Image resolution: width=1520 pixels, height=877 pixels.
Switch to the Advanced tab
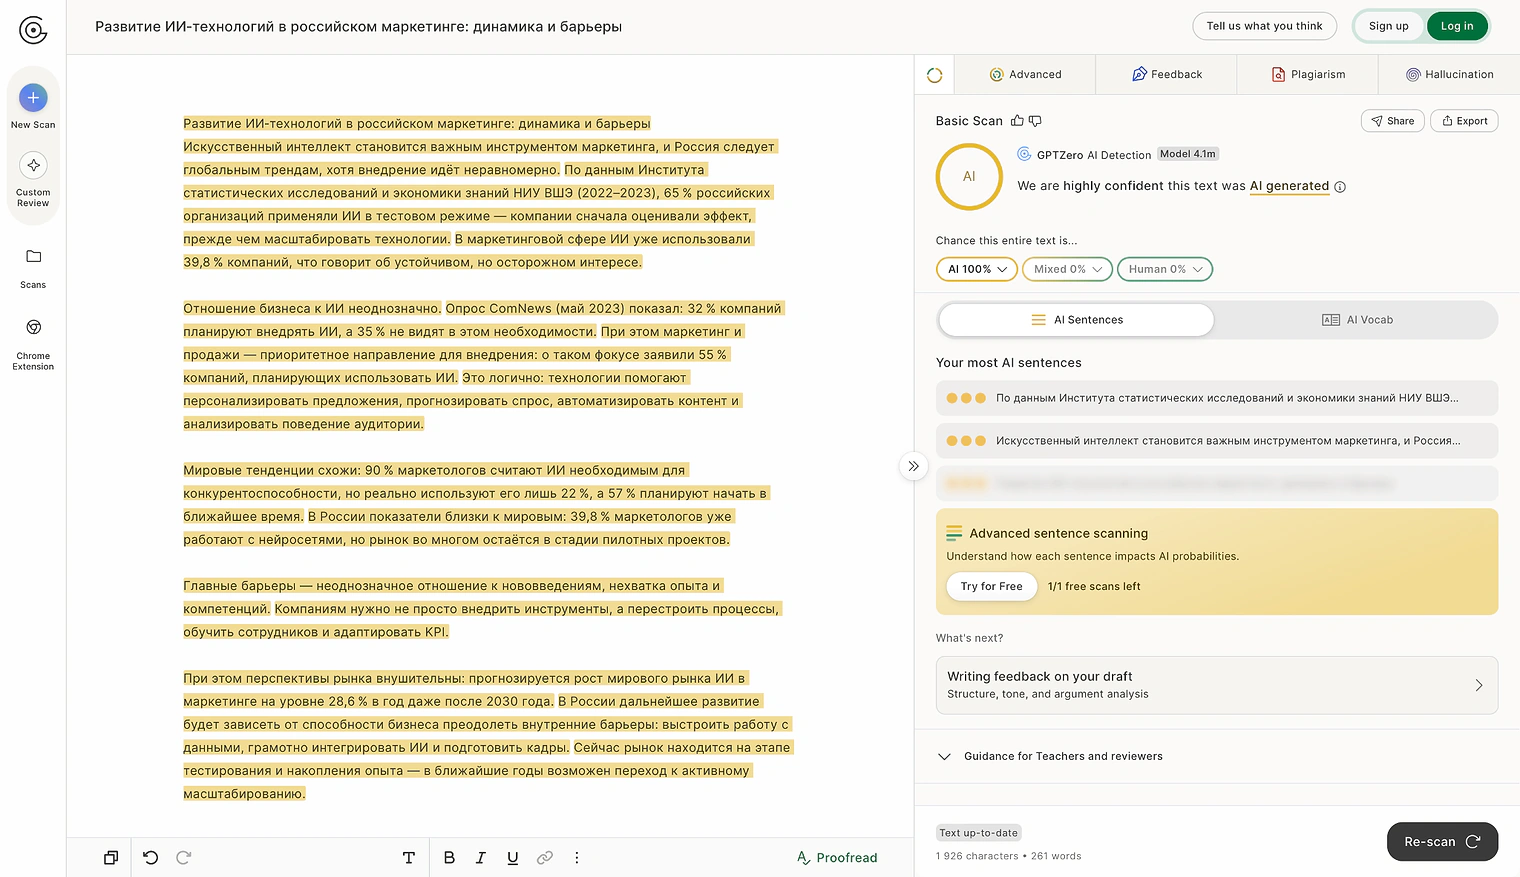[1025, 75]
